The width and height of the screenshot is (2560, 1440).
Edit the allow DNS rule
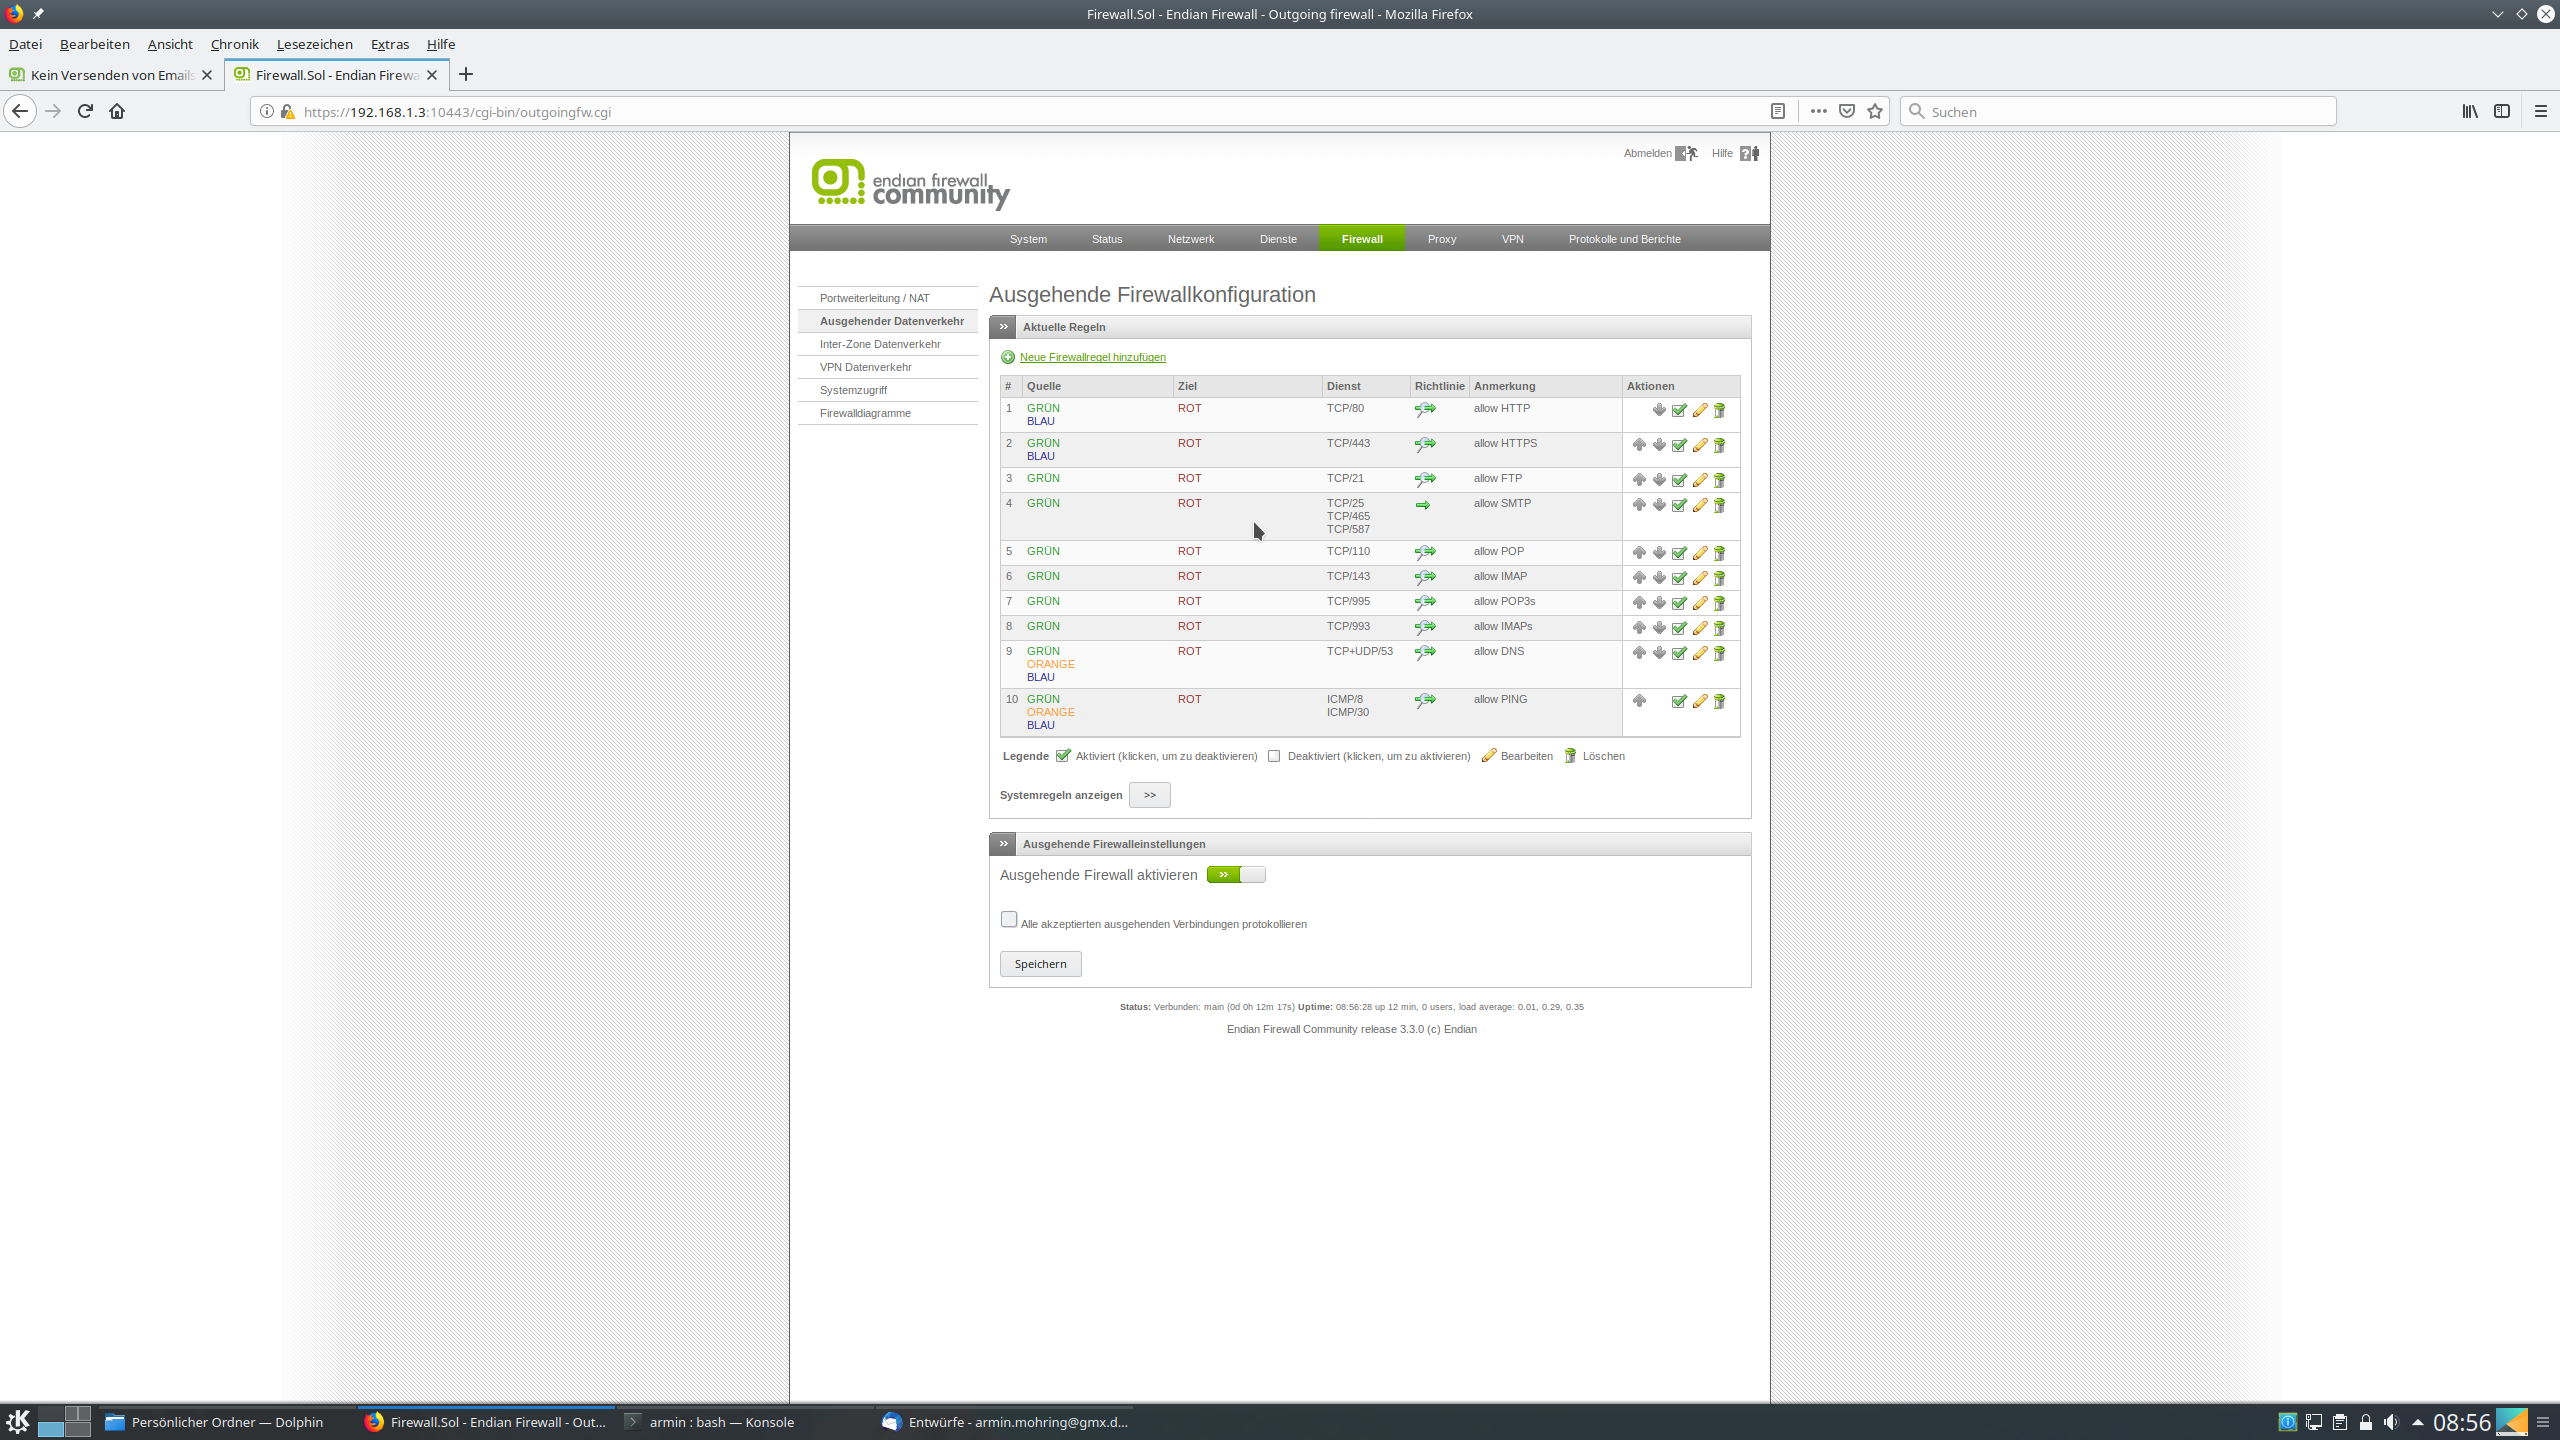(x=1699, y=653)
